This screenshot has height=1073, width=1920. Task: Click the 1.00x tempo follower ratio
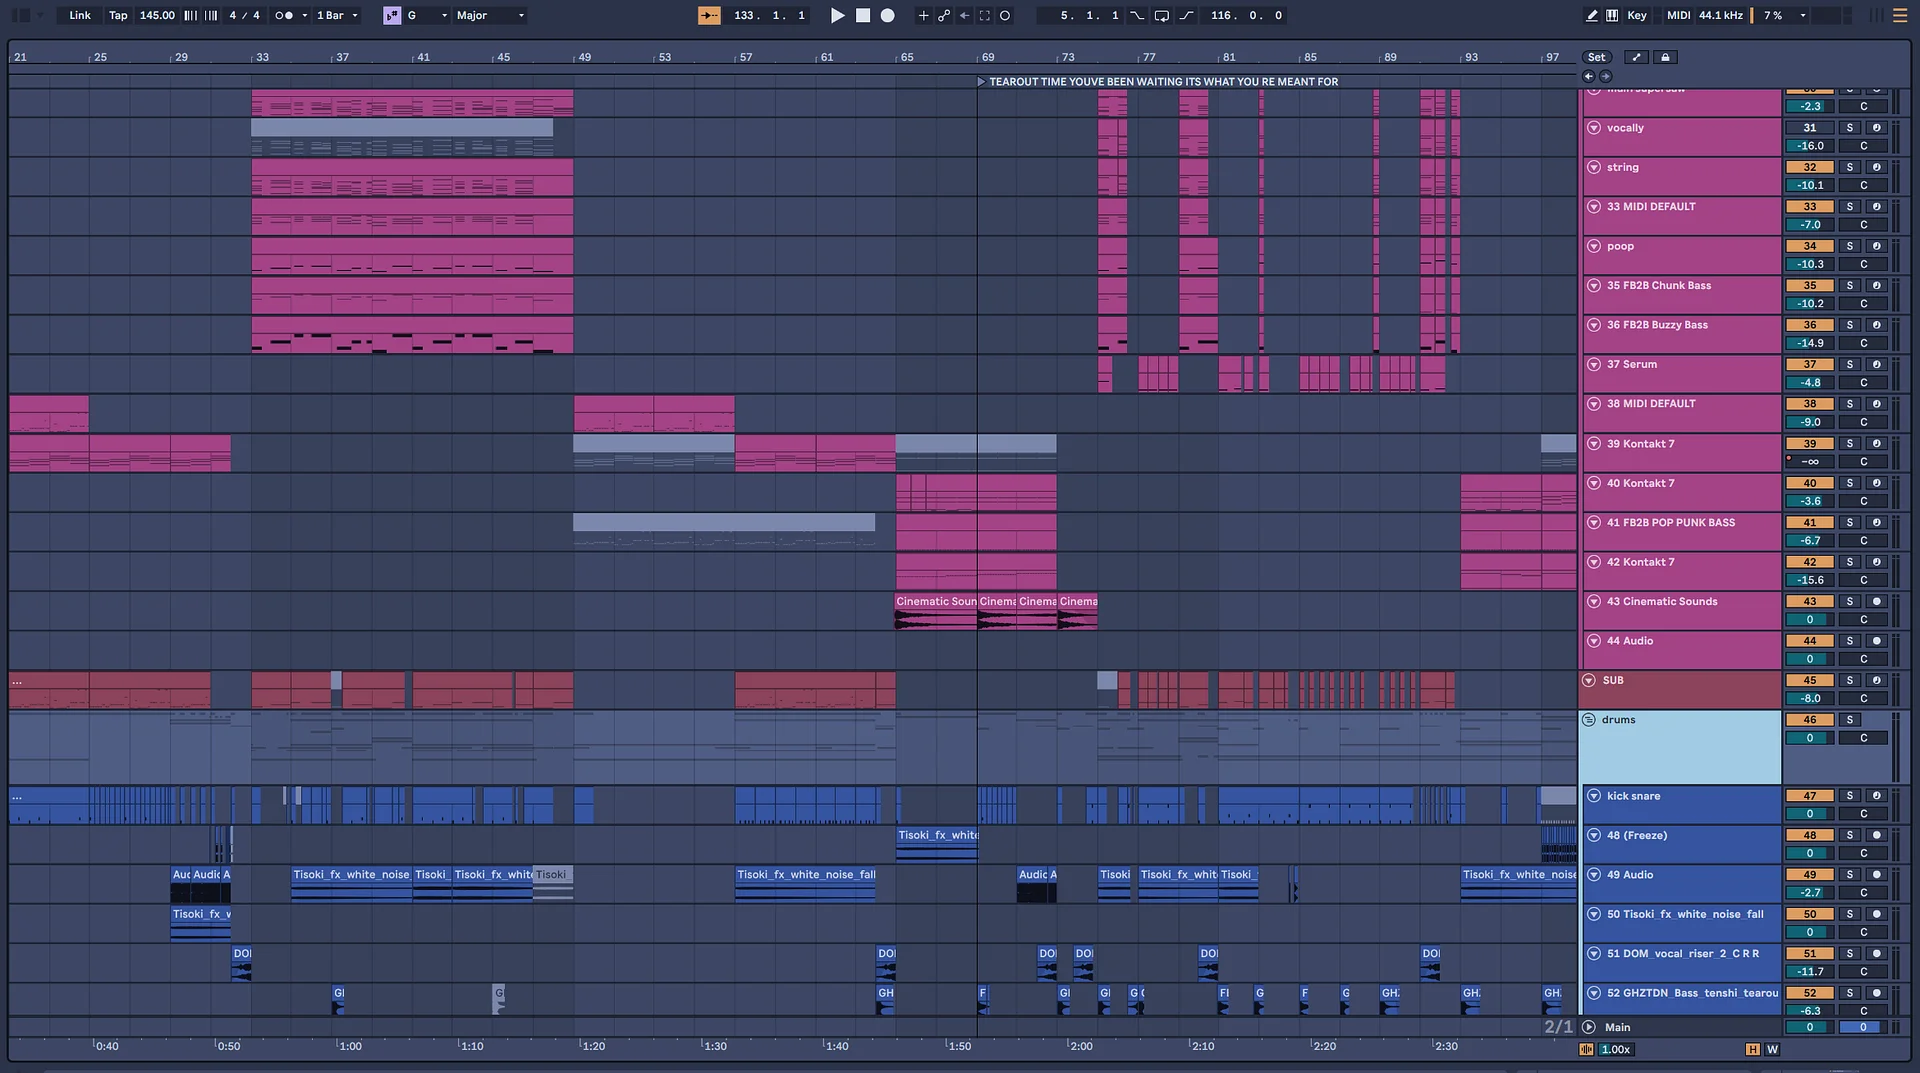1616,1049
